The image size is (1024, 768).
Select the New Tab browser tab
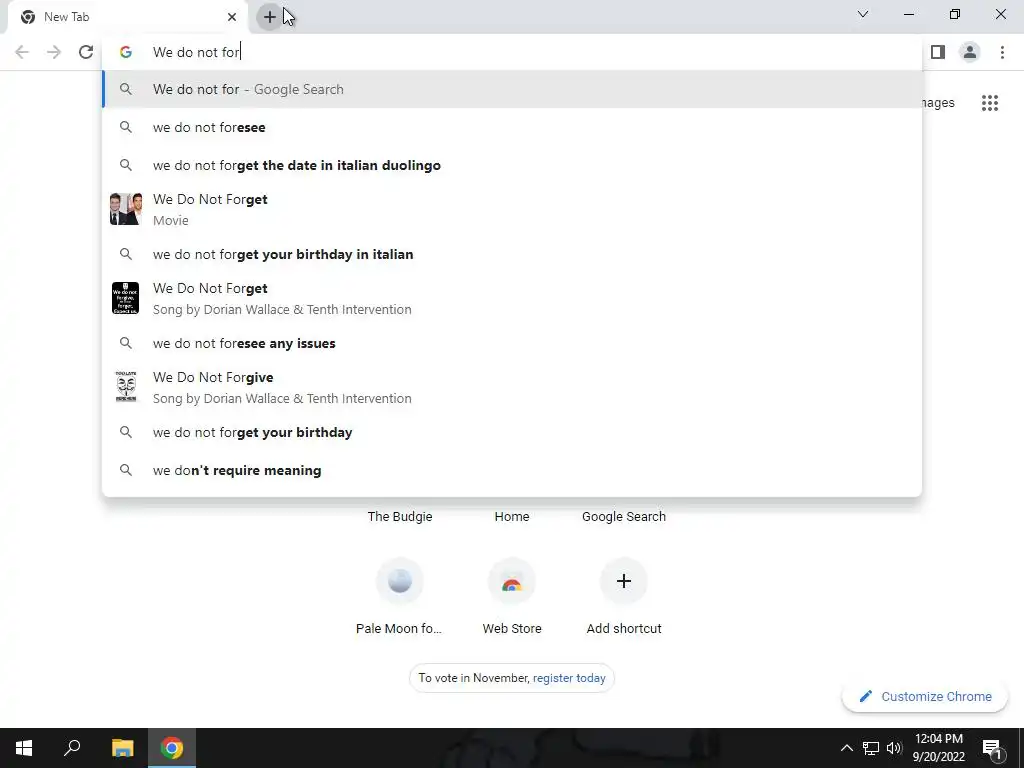tap(129, 17)
